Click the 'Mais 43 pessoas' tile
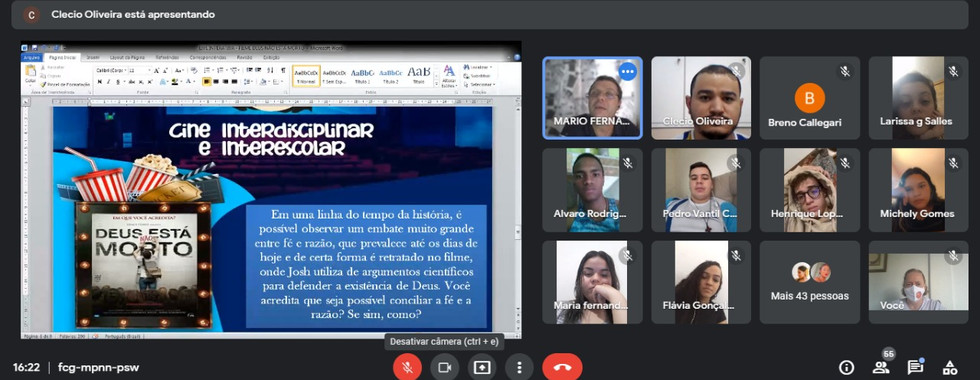Screen dimensions: 980x380 click(809, 282)
